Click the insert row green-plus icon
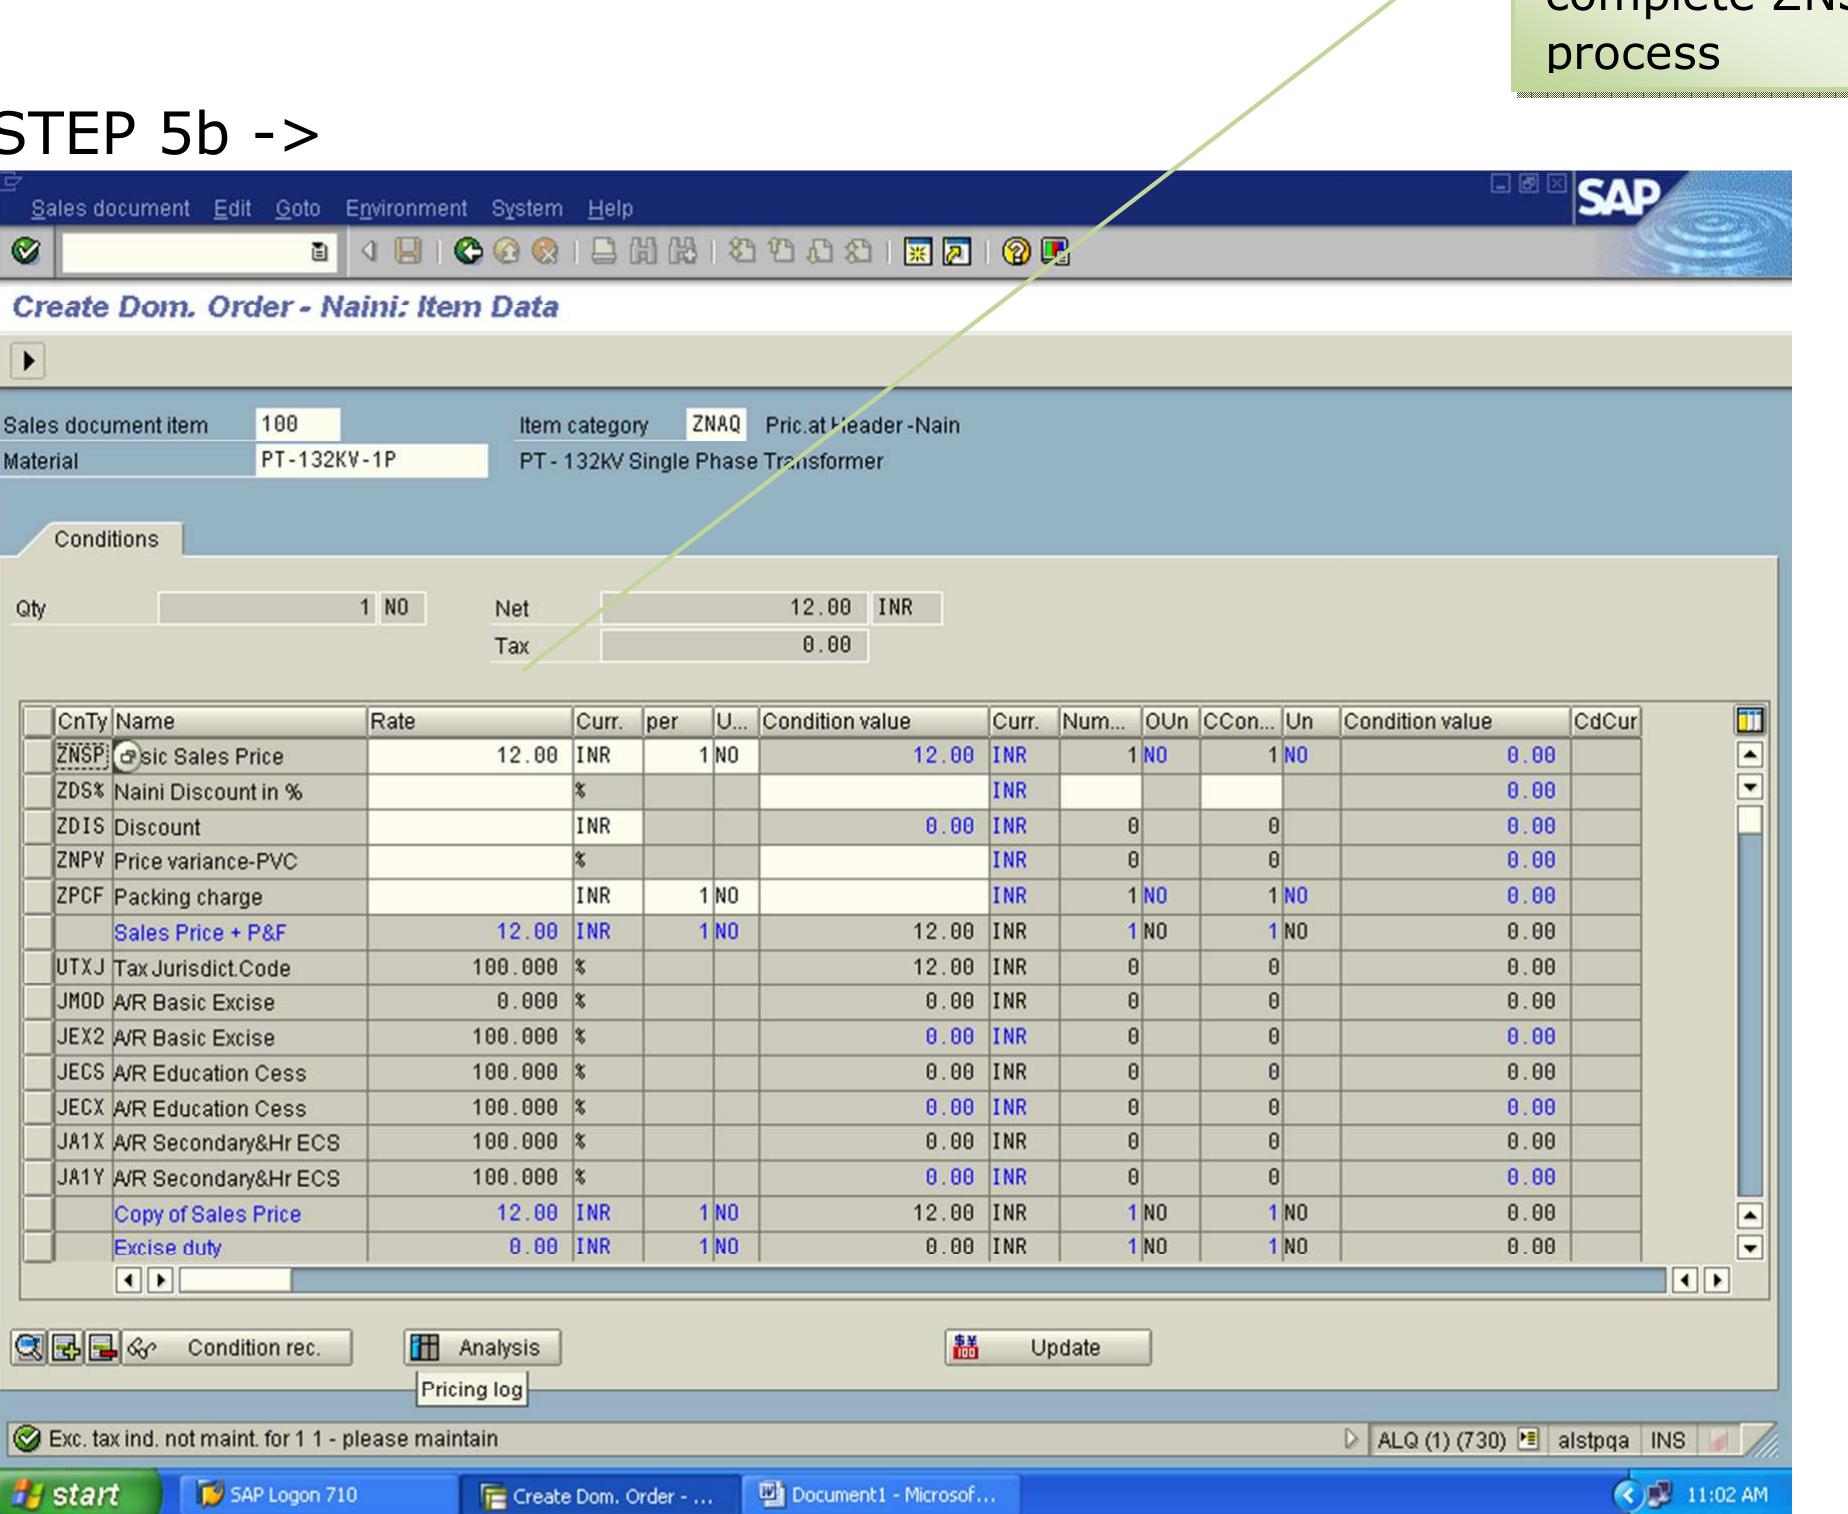Screen dimensions: 1848x1514 click(x=66, y=1348)
